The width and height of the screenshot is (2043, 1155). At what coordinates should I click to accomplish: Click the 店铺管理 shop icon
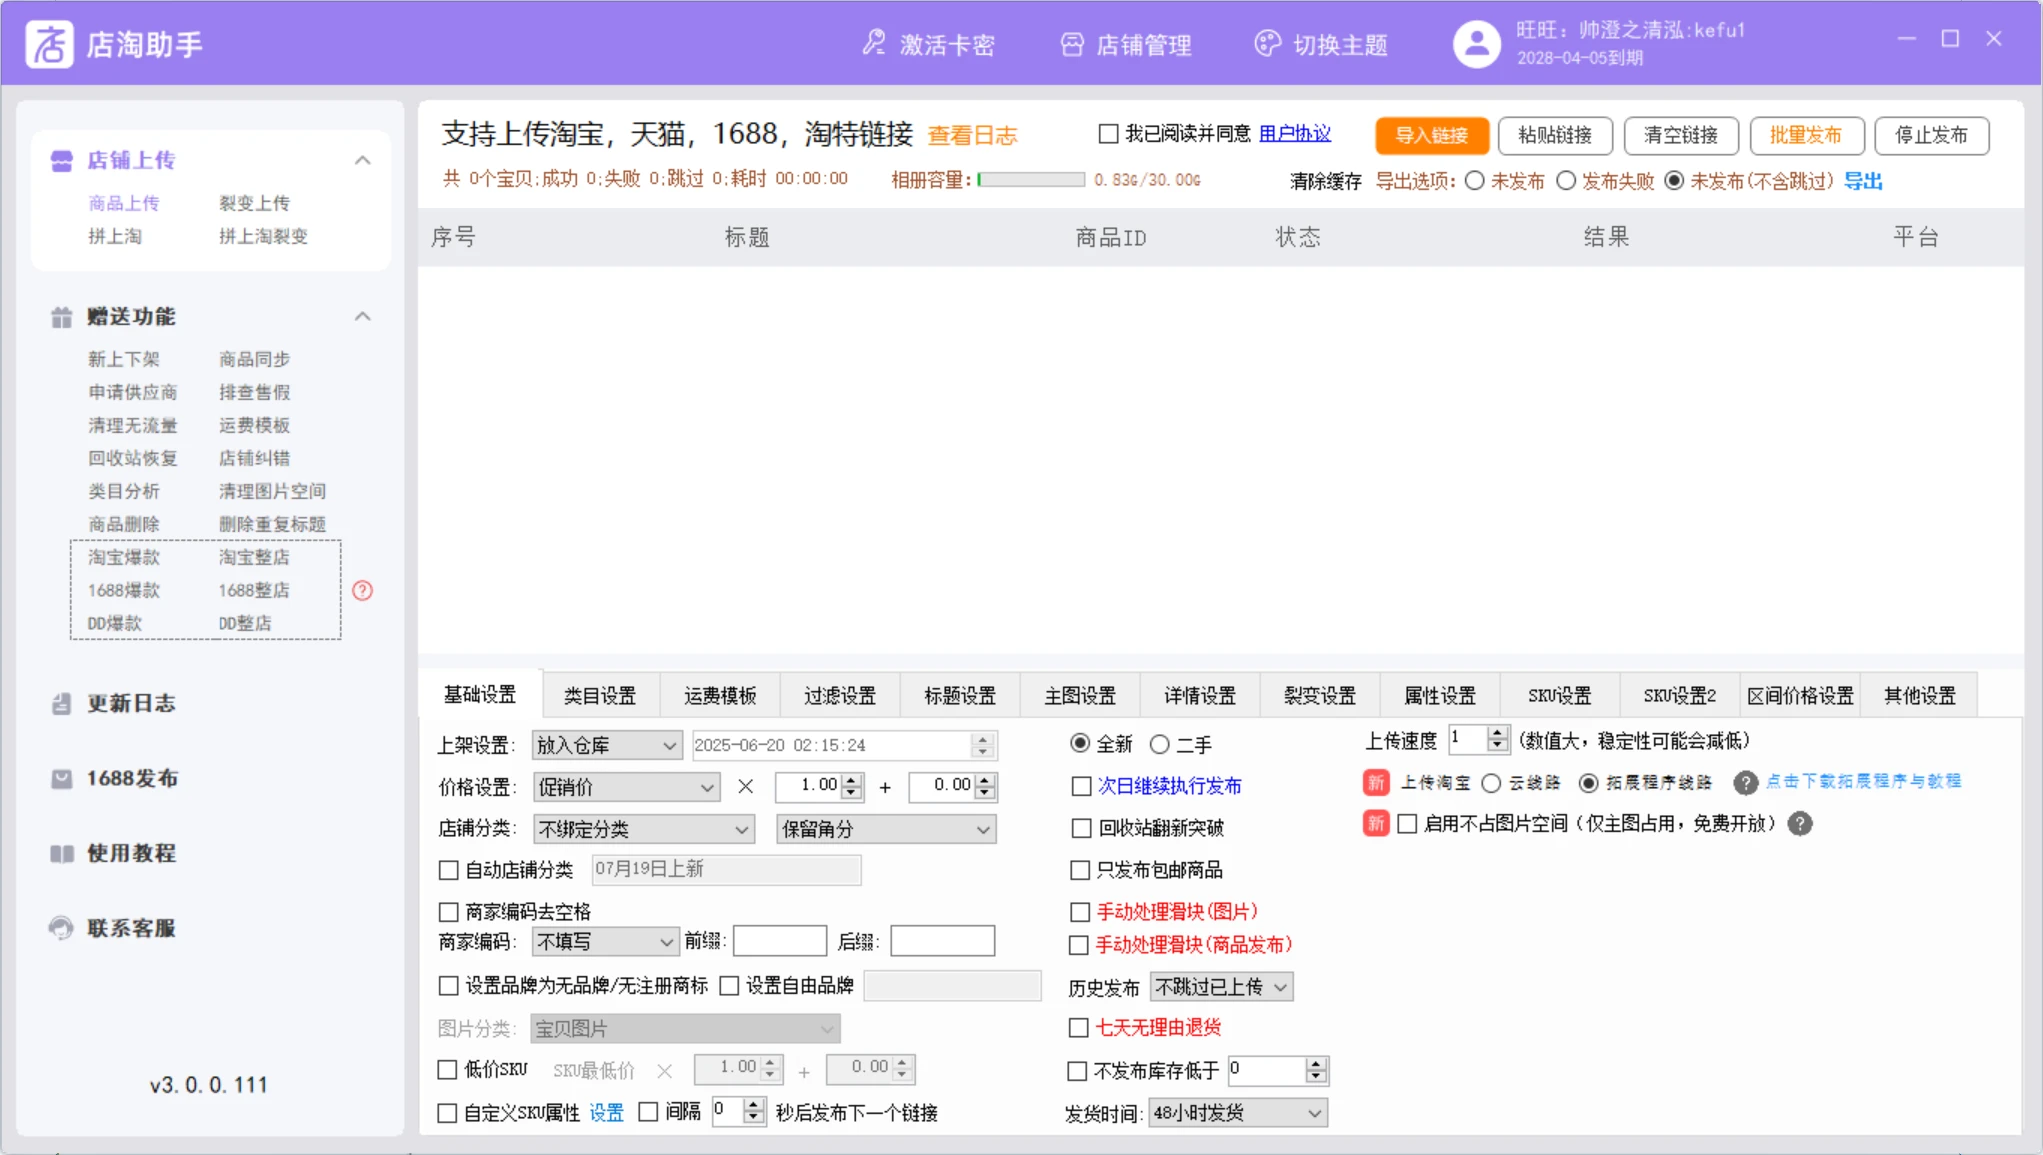pos(1072,44)
